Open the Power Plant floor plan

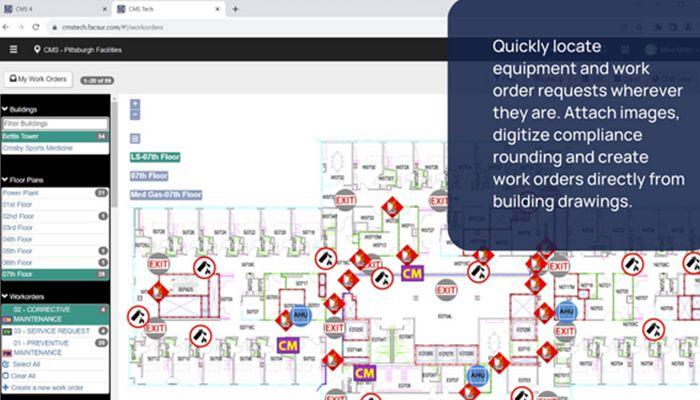[x=55, y=193]
